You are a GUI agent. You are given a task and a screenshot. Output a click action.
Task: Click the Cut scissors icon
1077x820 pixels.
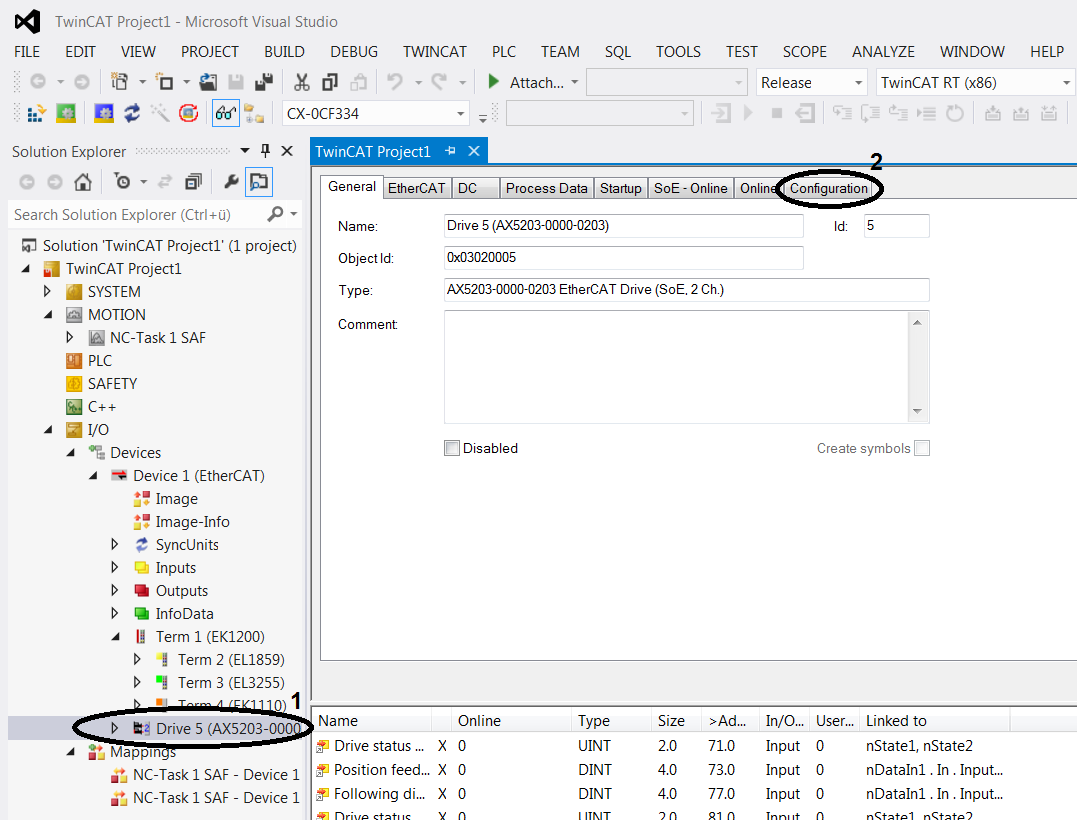pyautogui.click(x=302, y=82)
